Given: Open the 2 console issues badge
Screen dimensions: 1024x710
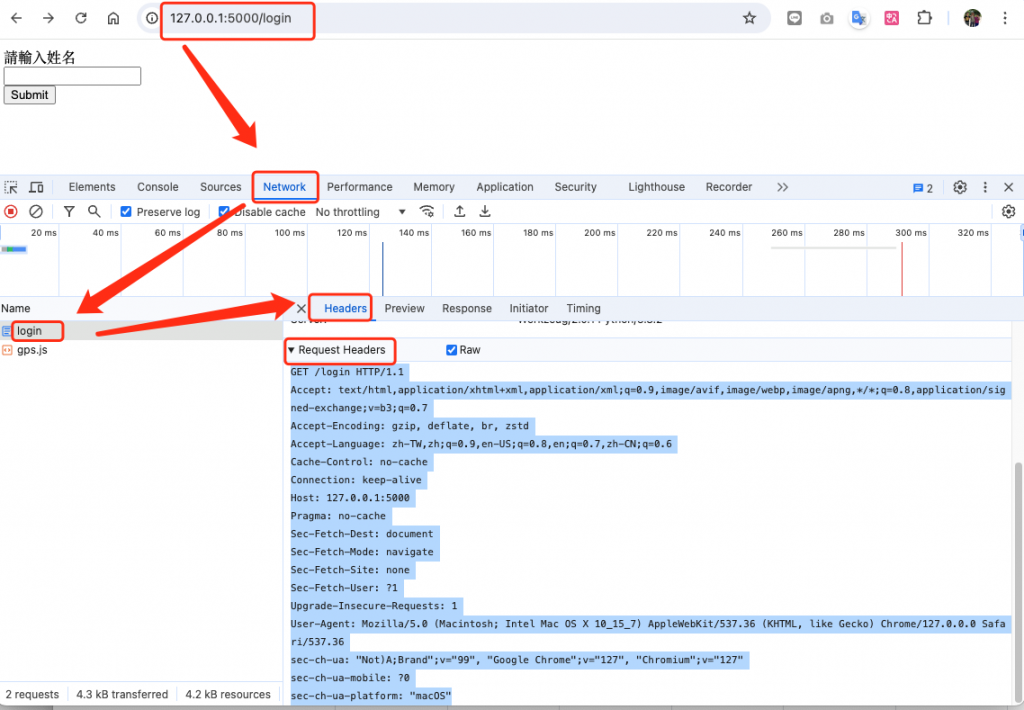Looking at the screenshot, I should [923, 188].
